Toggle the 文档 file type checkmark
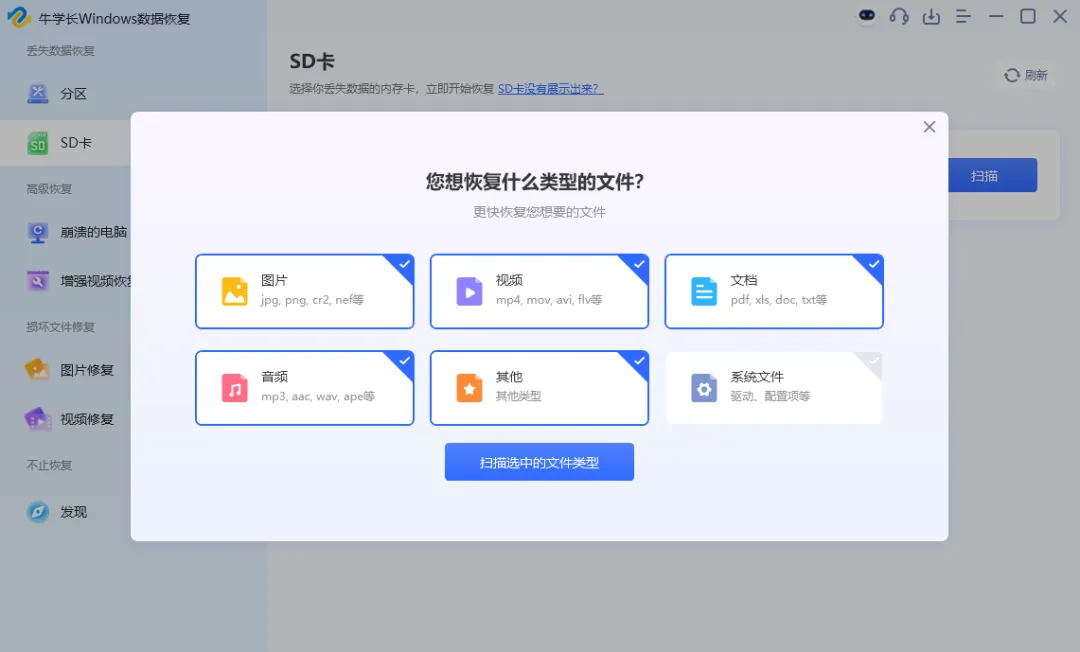Screen dimensions: 1080x652 [873, 264]
